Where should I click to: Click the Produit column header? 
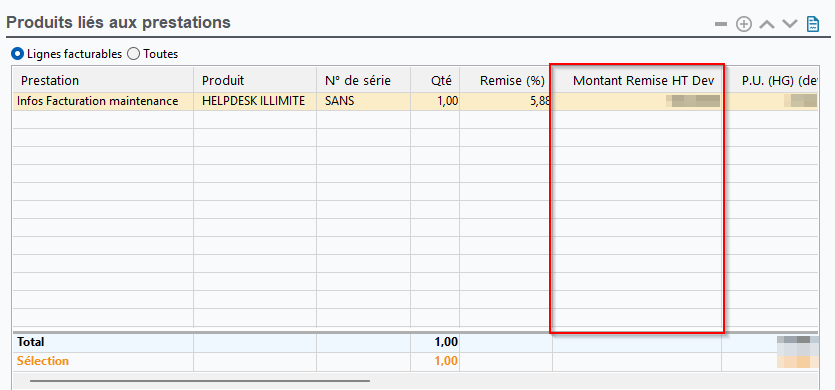click(255, 80)
